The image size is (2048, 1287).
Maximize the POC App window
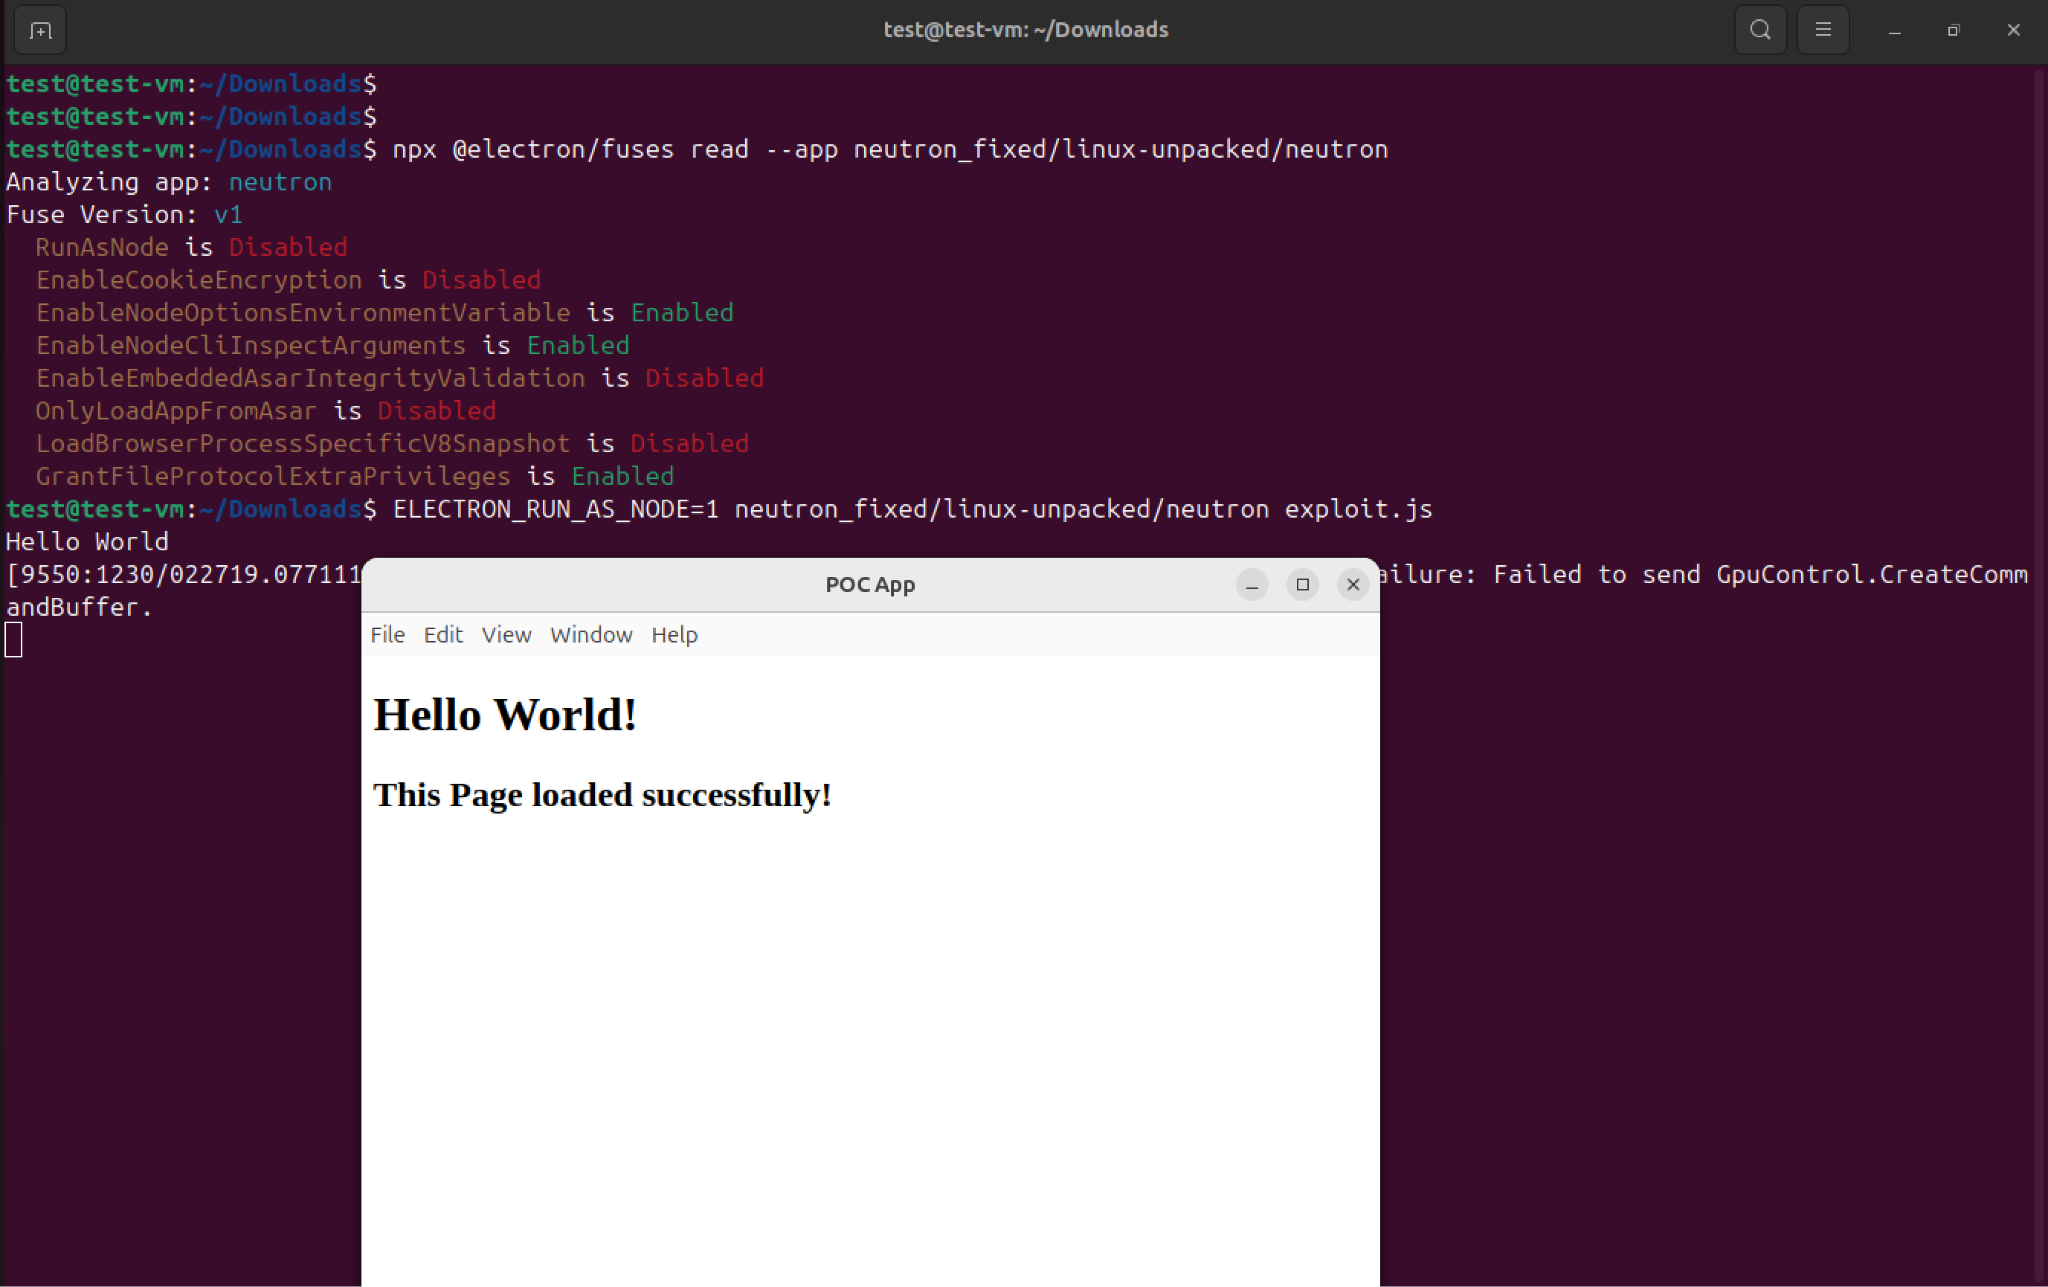point(1302,585)
